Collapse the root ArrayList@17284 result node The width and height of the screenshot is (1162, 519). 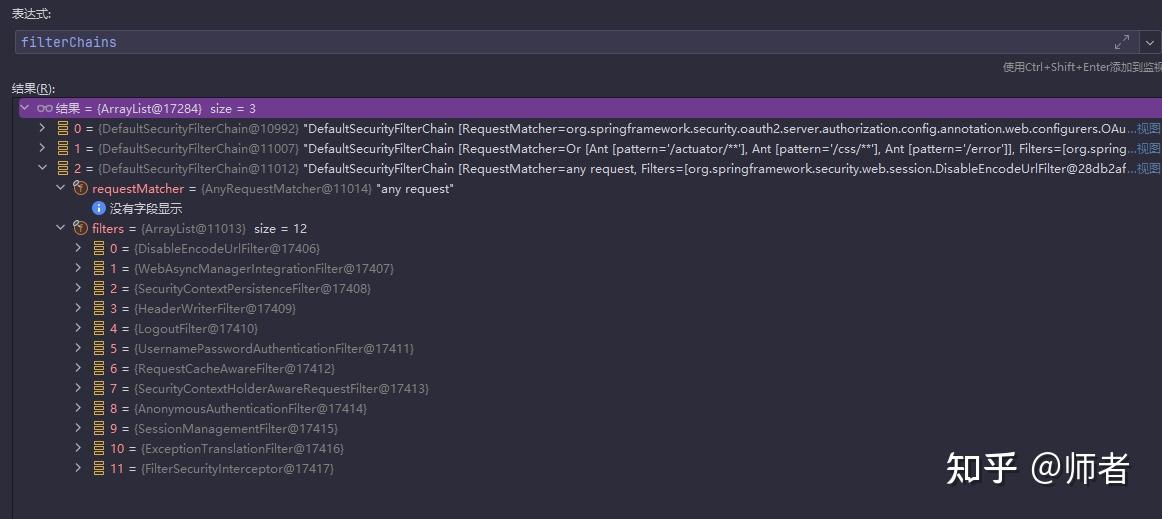(x=24, y=108)
